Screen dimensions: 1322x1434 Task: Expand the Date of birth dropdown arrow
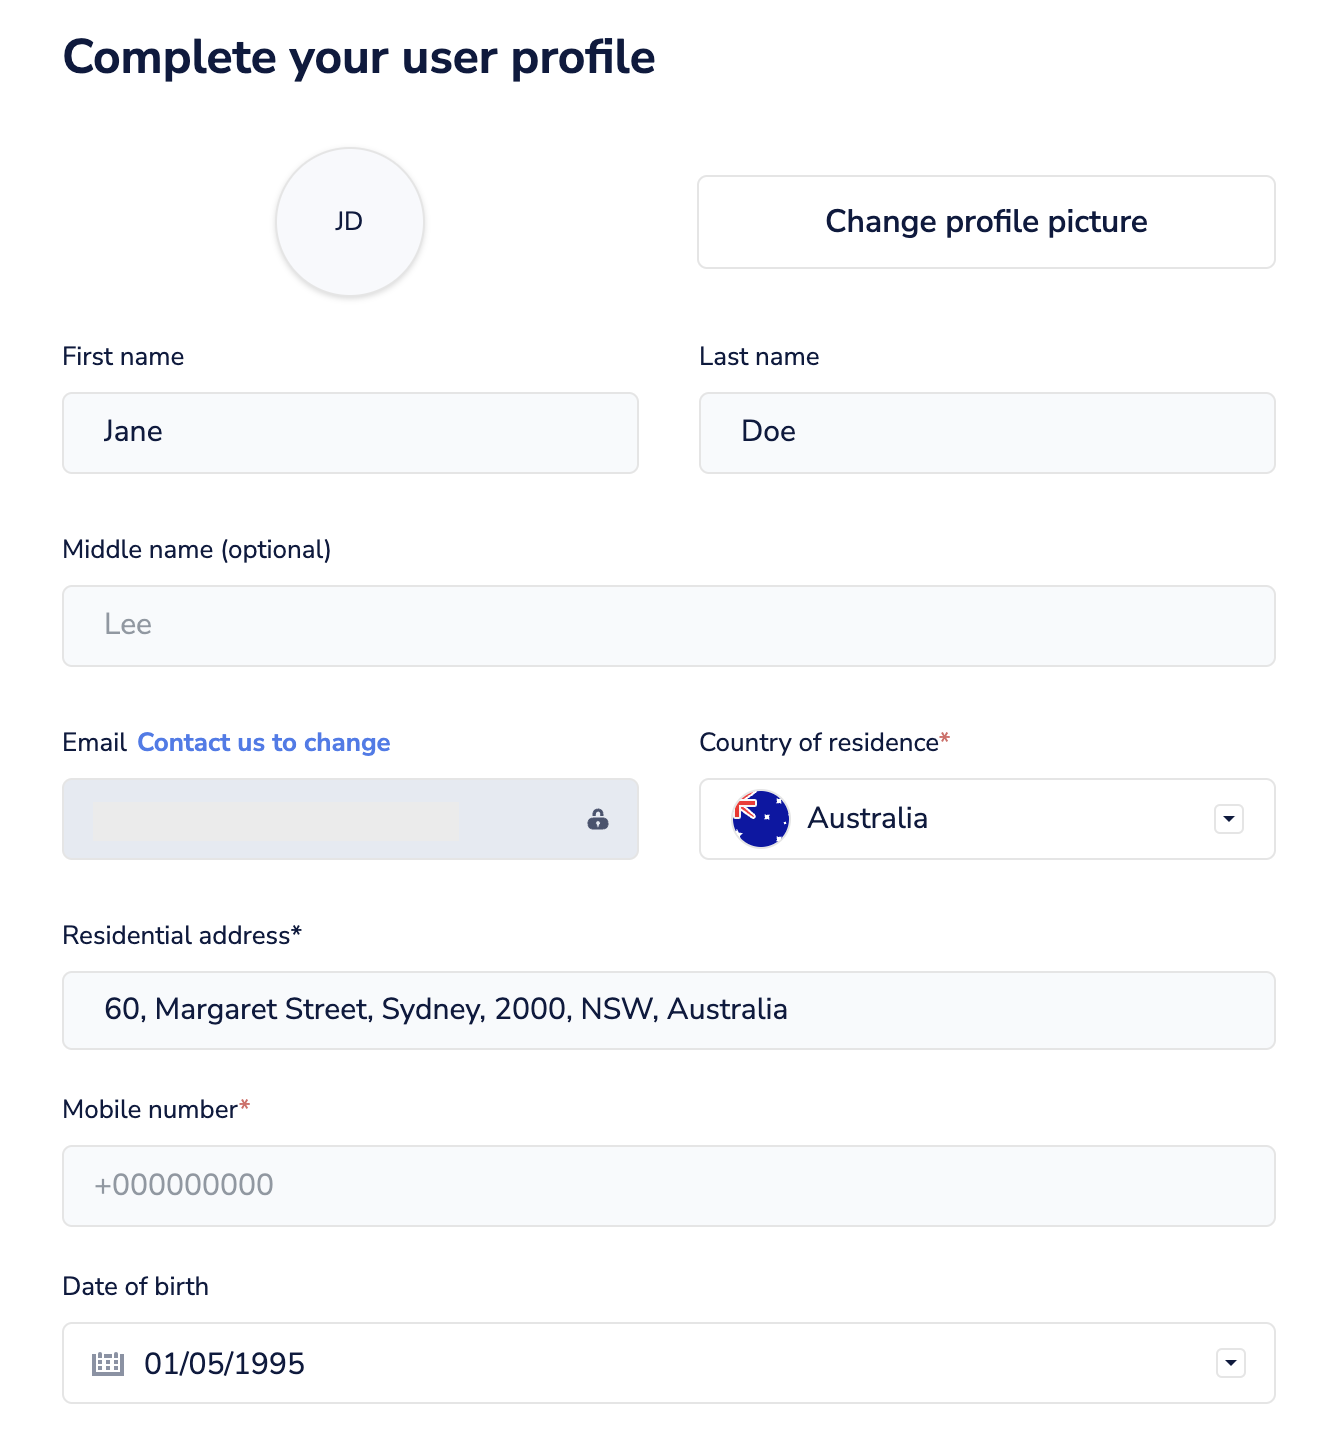(x=1230, y=1363)
